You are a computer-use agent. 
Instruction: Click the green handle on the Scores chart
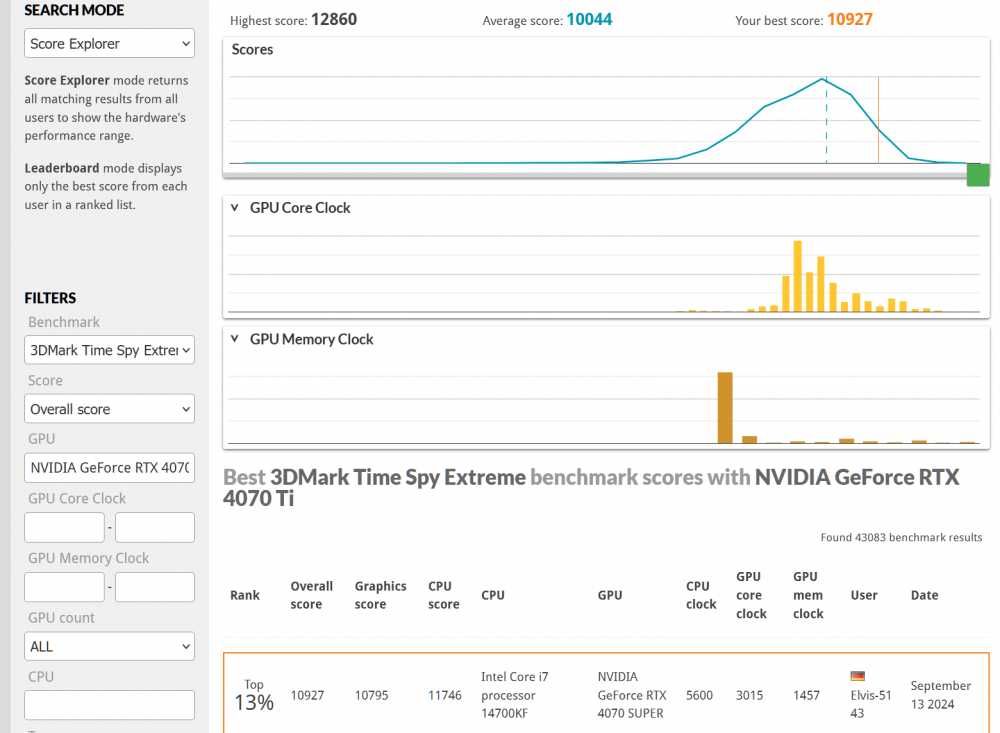tap(977, 175)
